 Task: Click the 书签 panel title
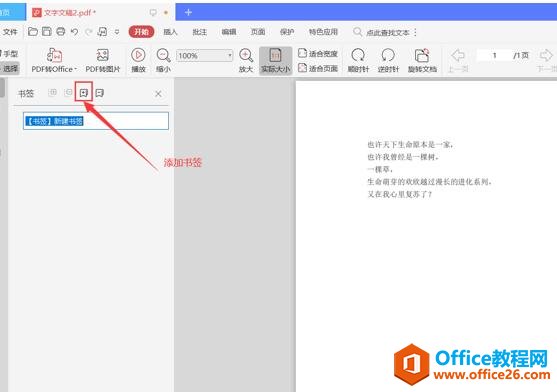click(x=26, y=94)
